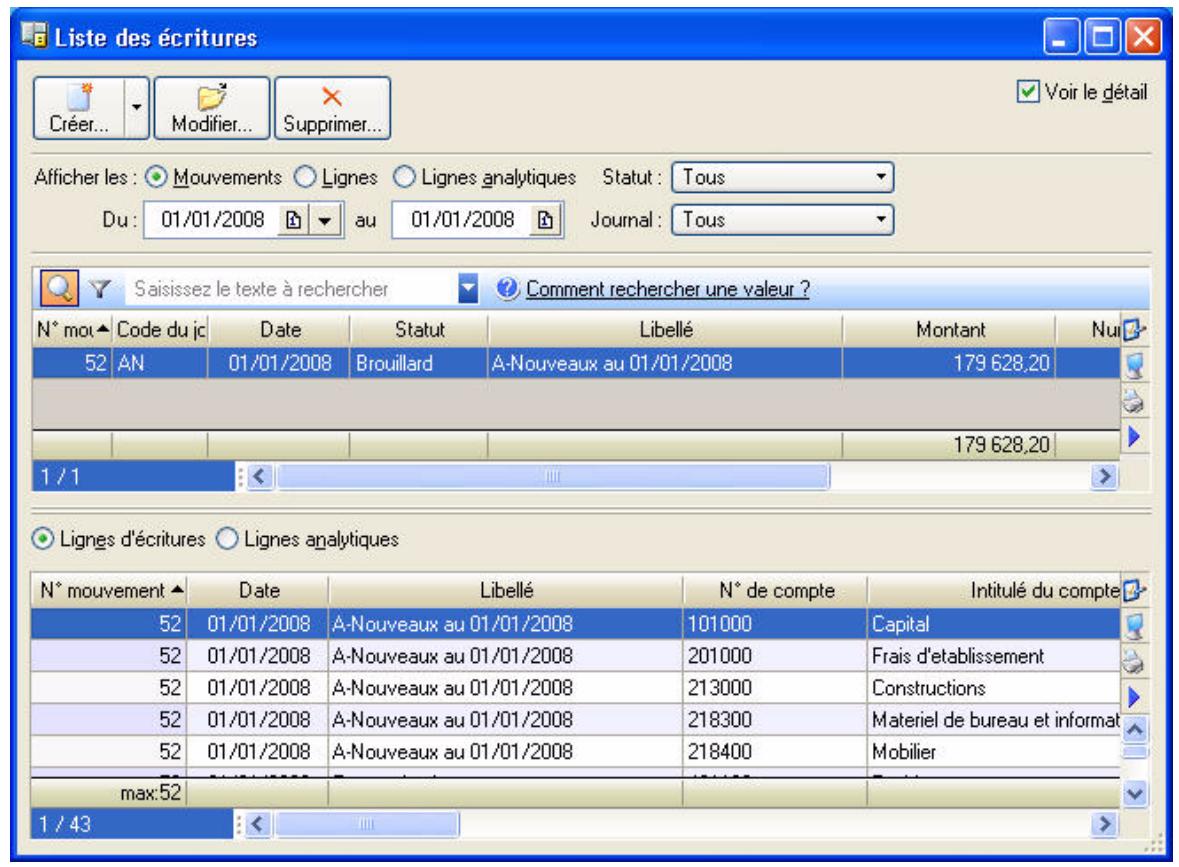The width and height of the screenshot is (1179, 867).
Task: Click the Intitulé du compte column header
Action: [994, 590]
